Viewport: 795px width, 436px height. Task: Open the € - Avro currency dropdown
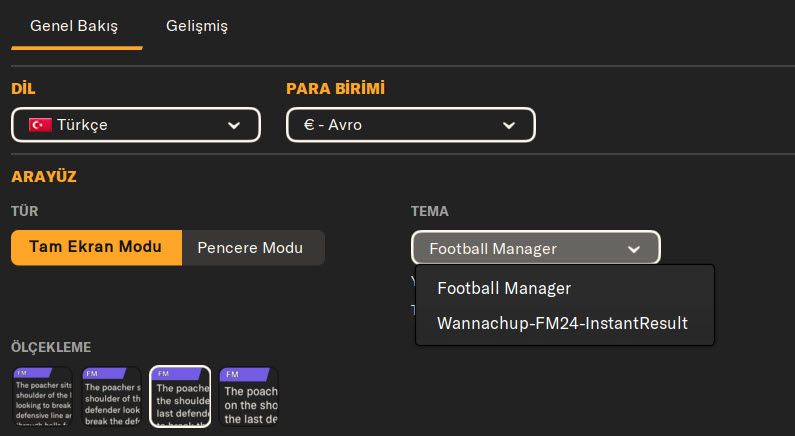coord(410,125)
